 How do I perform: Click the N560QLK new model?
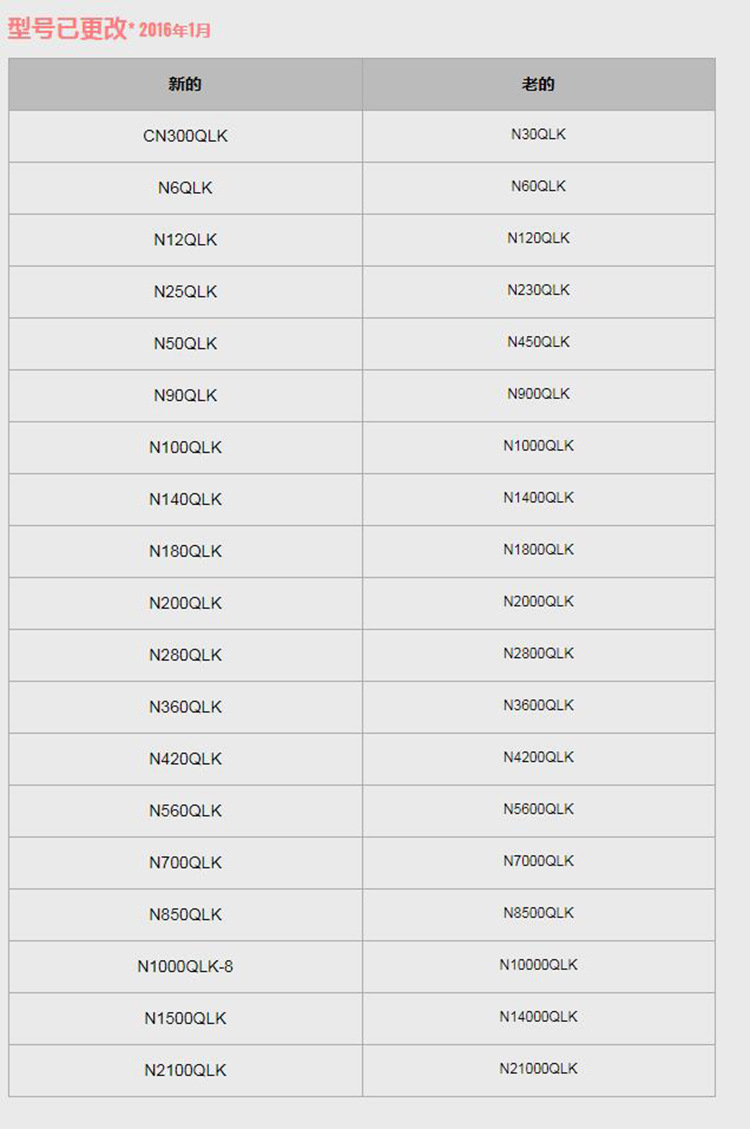(185, 811)
